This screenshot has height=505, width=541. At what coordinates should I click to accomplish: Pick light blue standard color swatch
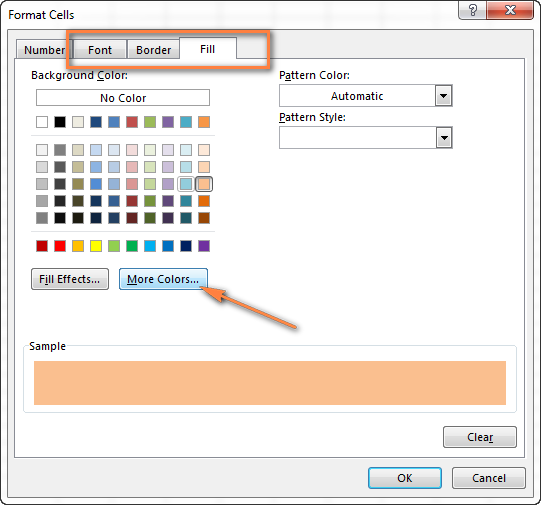pos(150,246)
